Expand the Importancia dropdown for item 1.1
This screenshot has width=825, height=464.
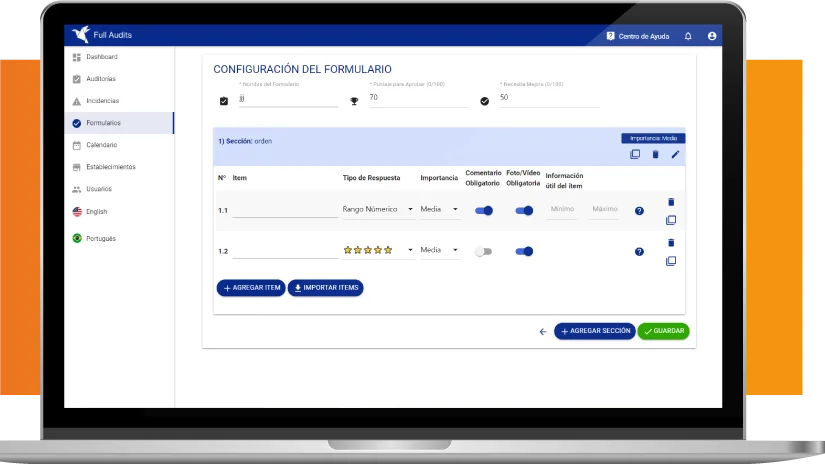click(x=439, y=210)
